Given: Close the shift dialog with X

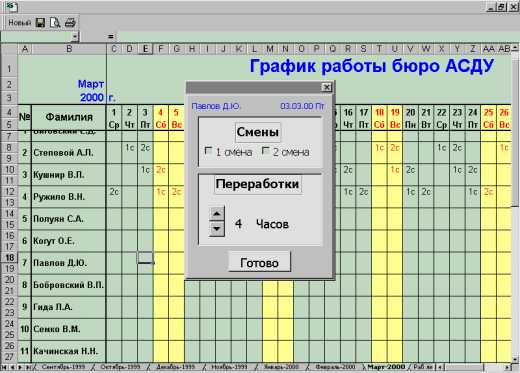Looking at the screenshot, I should (x=327, y=87).
